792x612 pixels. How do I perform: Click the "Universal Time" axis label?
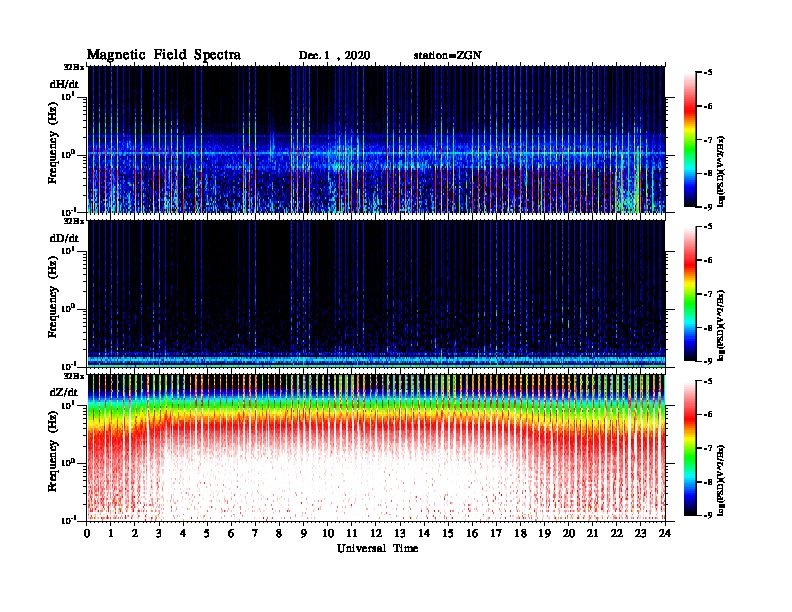(377, 548)
